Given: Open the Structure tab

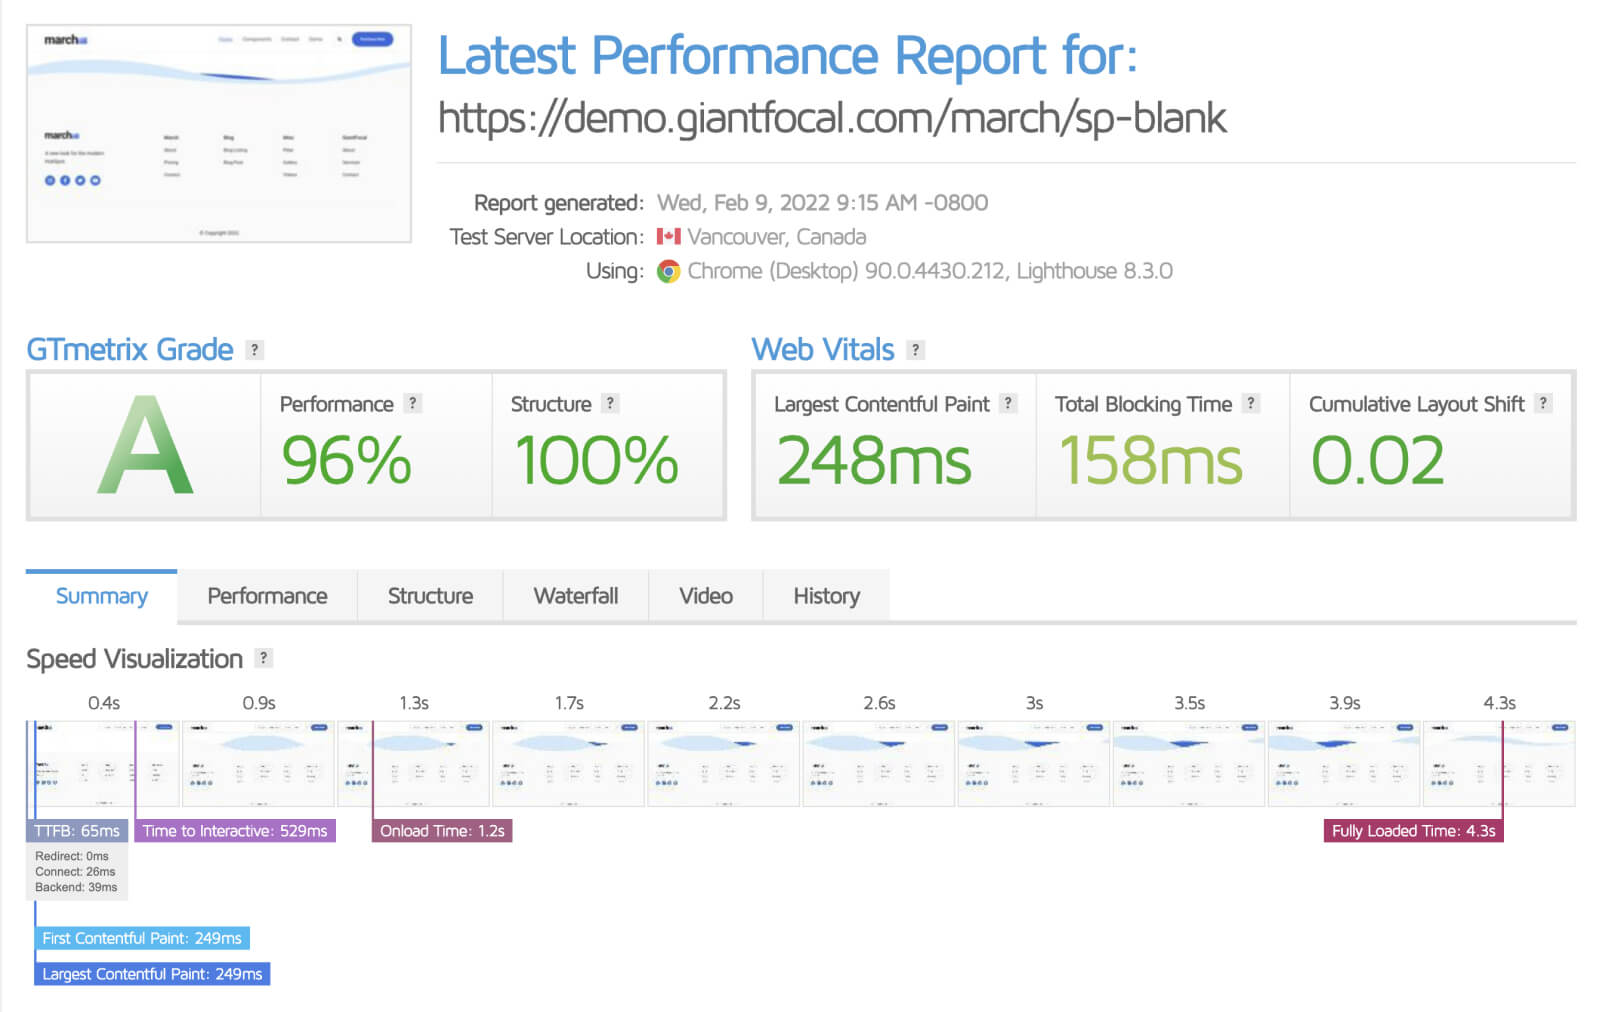Looking at the screenshot, I should click(430, 596).
